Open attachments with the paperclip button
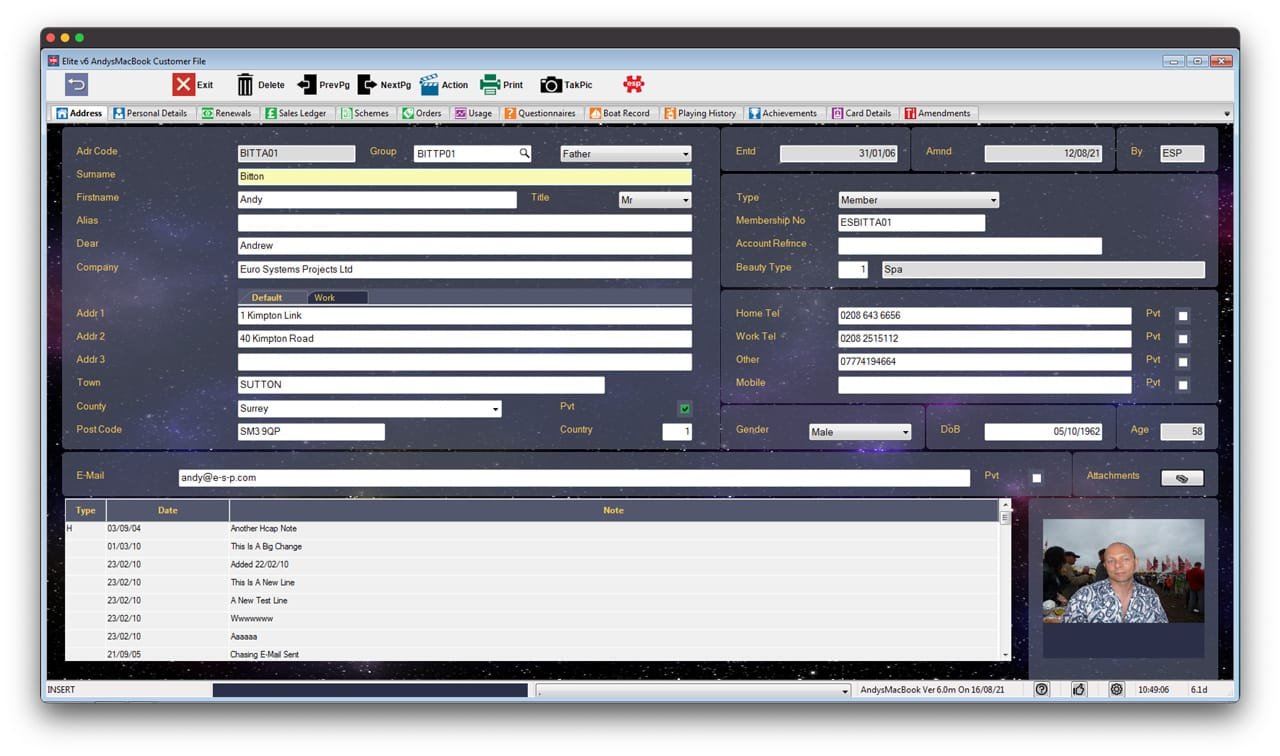Screen dimensions: 1280x756 1181,479
